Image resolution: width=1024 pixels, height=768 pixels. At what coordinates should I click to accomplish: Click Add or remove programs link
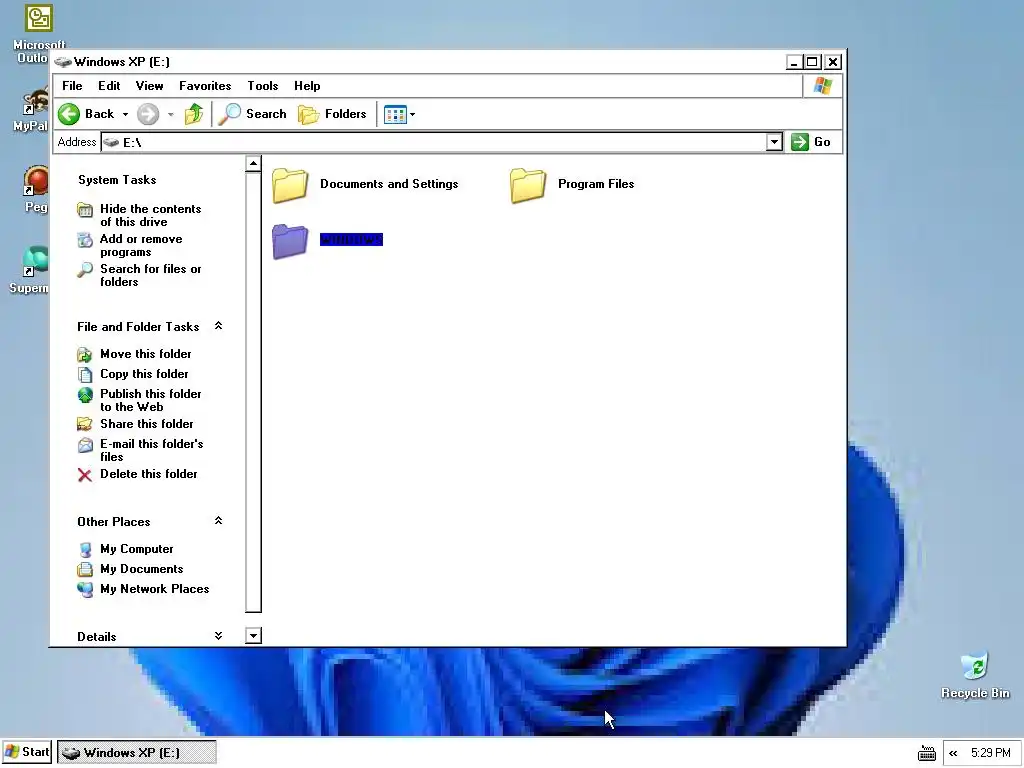[x=141, y=246]
